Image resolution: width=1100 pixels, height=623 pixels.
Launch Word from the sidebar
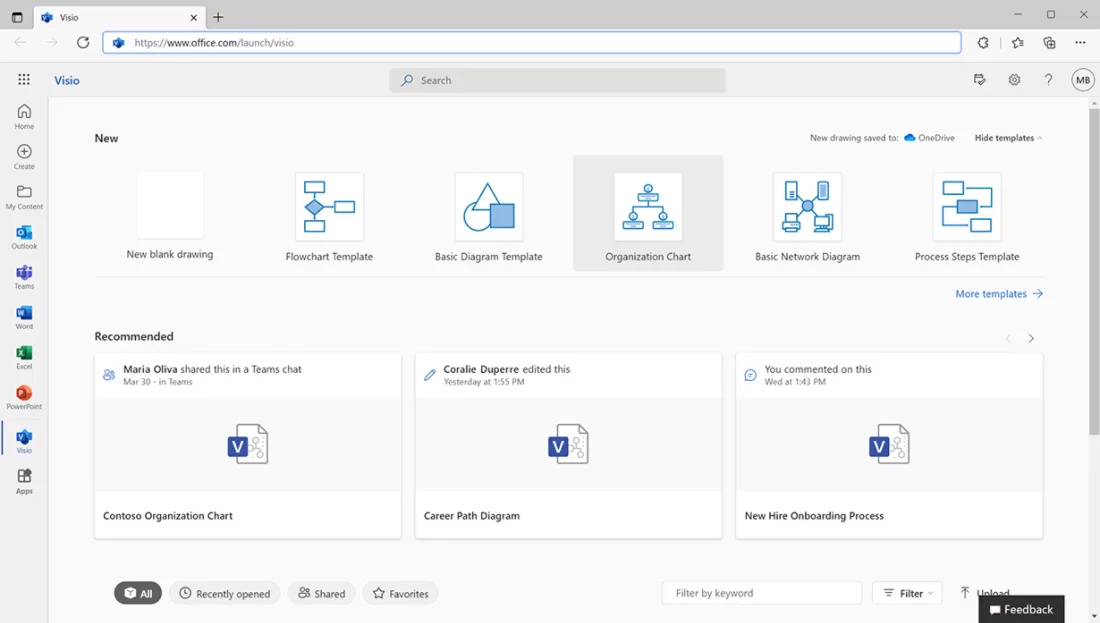[24, 317]
